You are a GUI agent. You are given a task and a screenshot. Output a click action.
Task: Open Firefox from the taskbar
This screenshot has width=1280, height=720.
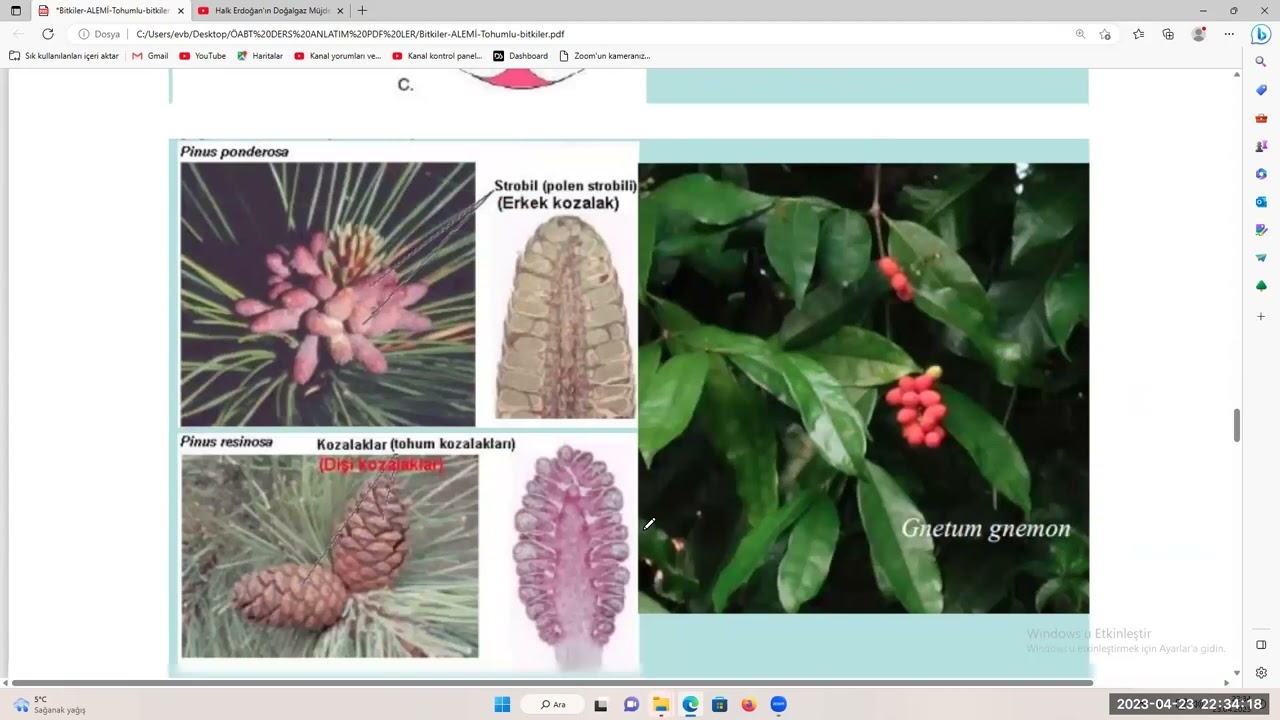pyautogui.click(x=749, y=705)
